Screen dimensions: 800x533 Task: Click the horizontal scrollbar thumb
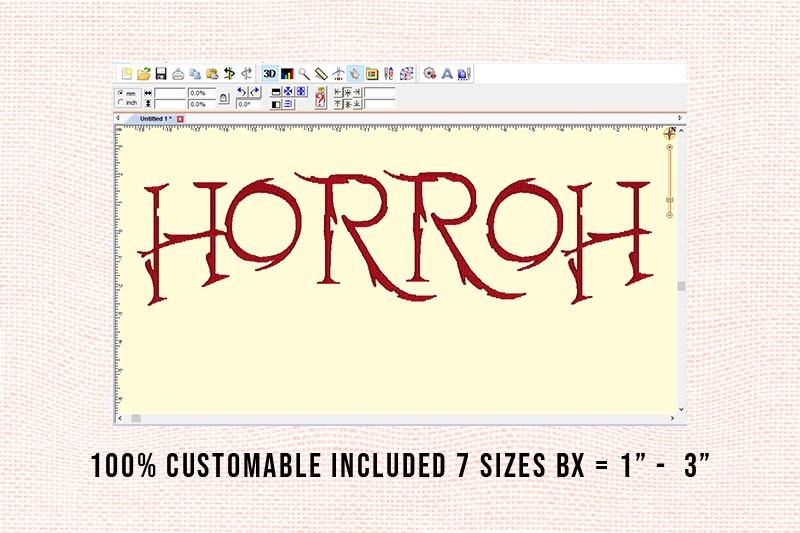pos(136,418)
